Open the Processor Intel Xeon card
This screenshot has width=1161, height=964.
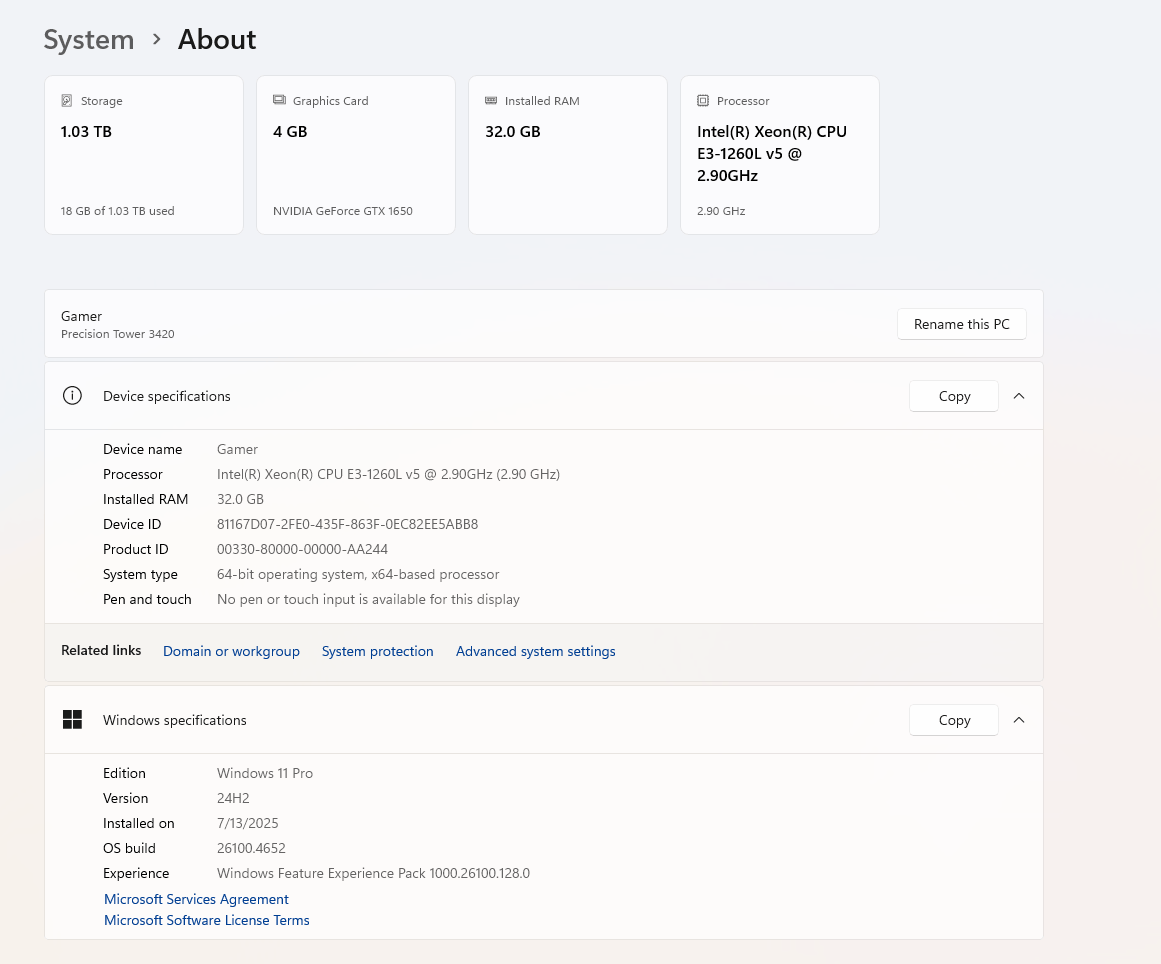(780, 155)
